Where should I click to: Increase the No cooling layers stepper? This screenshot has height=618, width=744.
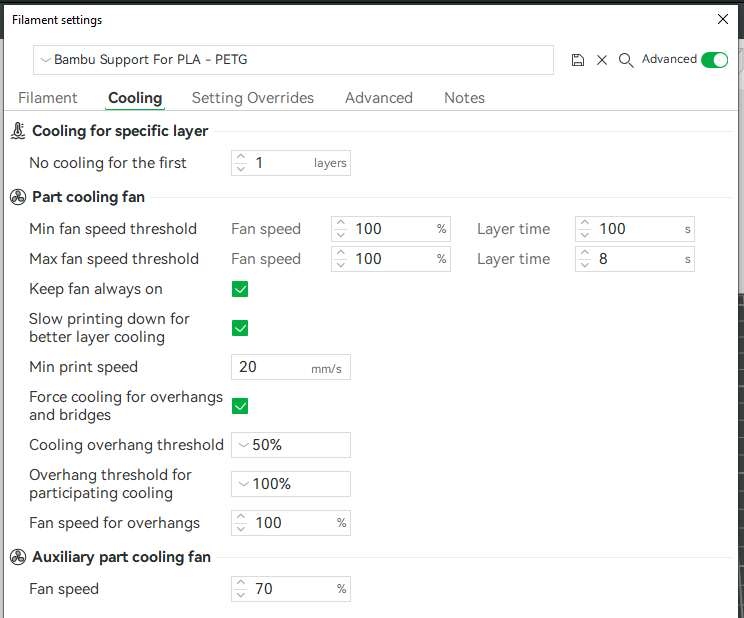click(x=240, y=157)
